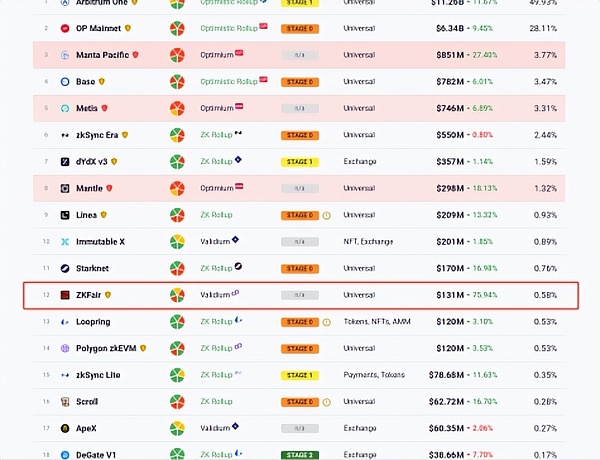Click the ZKFair red square logo
This screenshot has width=600, height=460.
(x=65, y=295)
